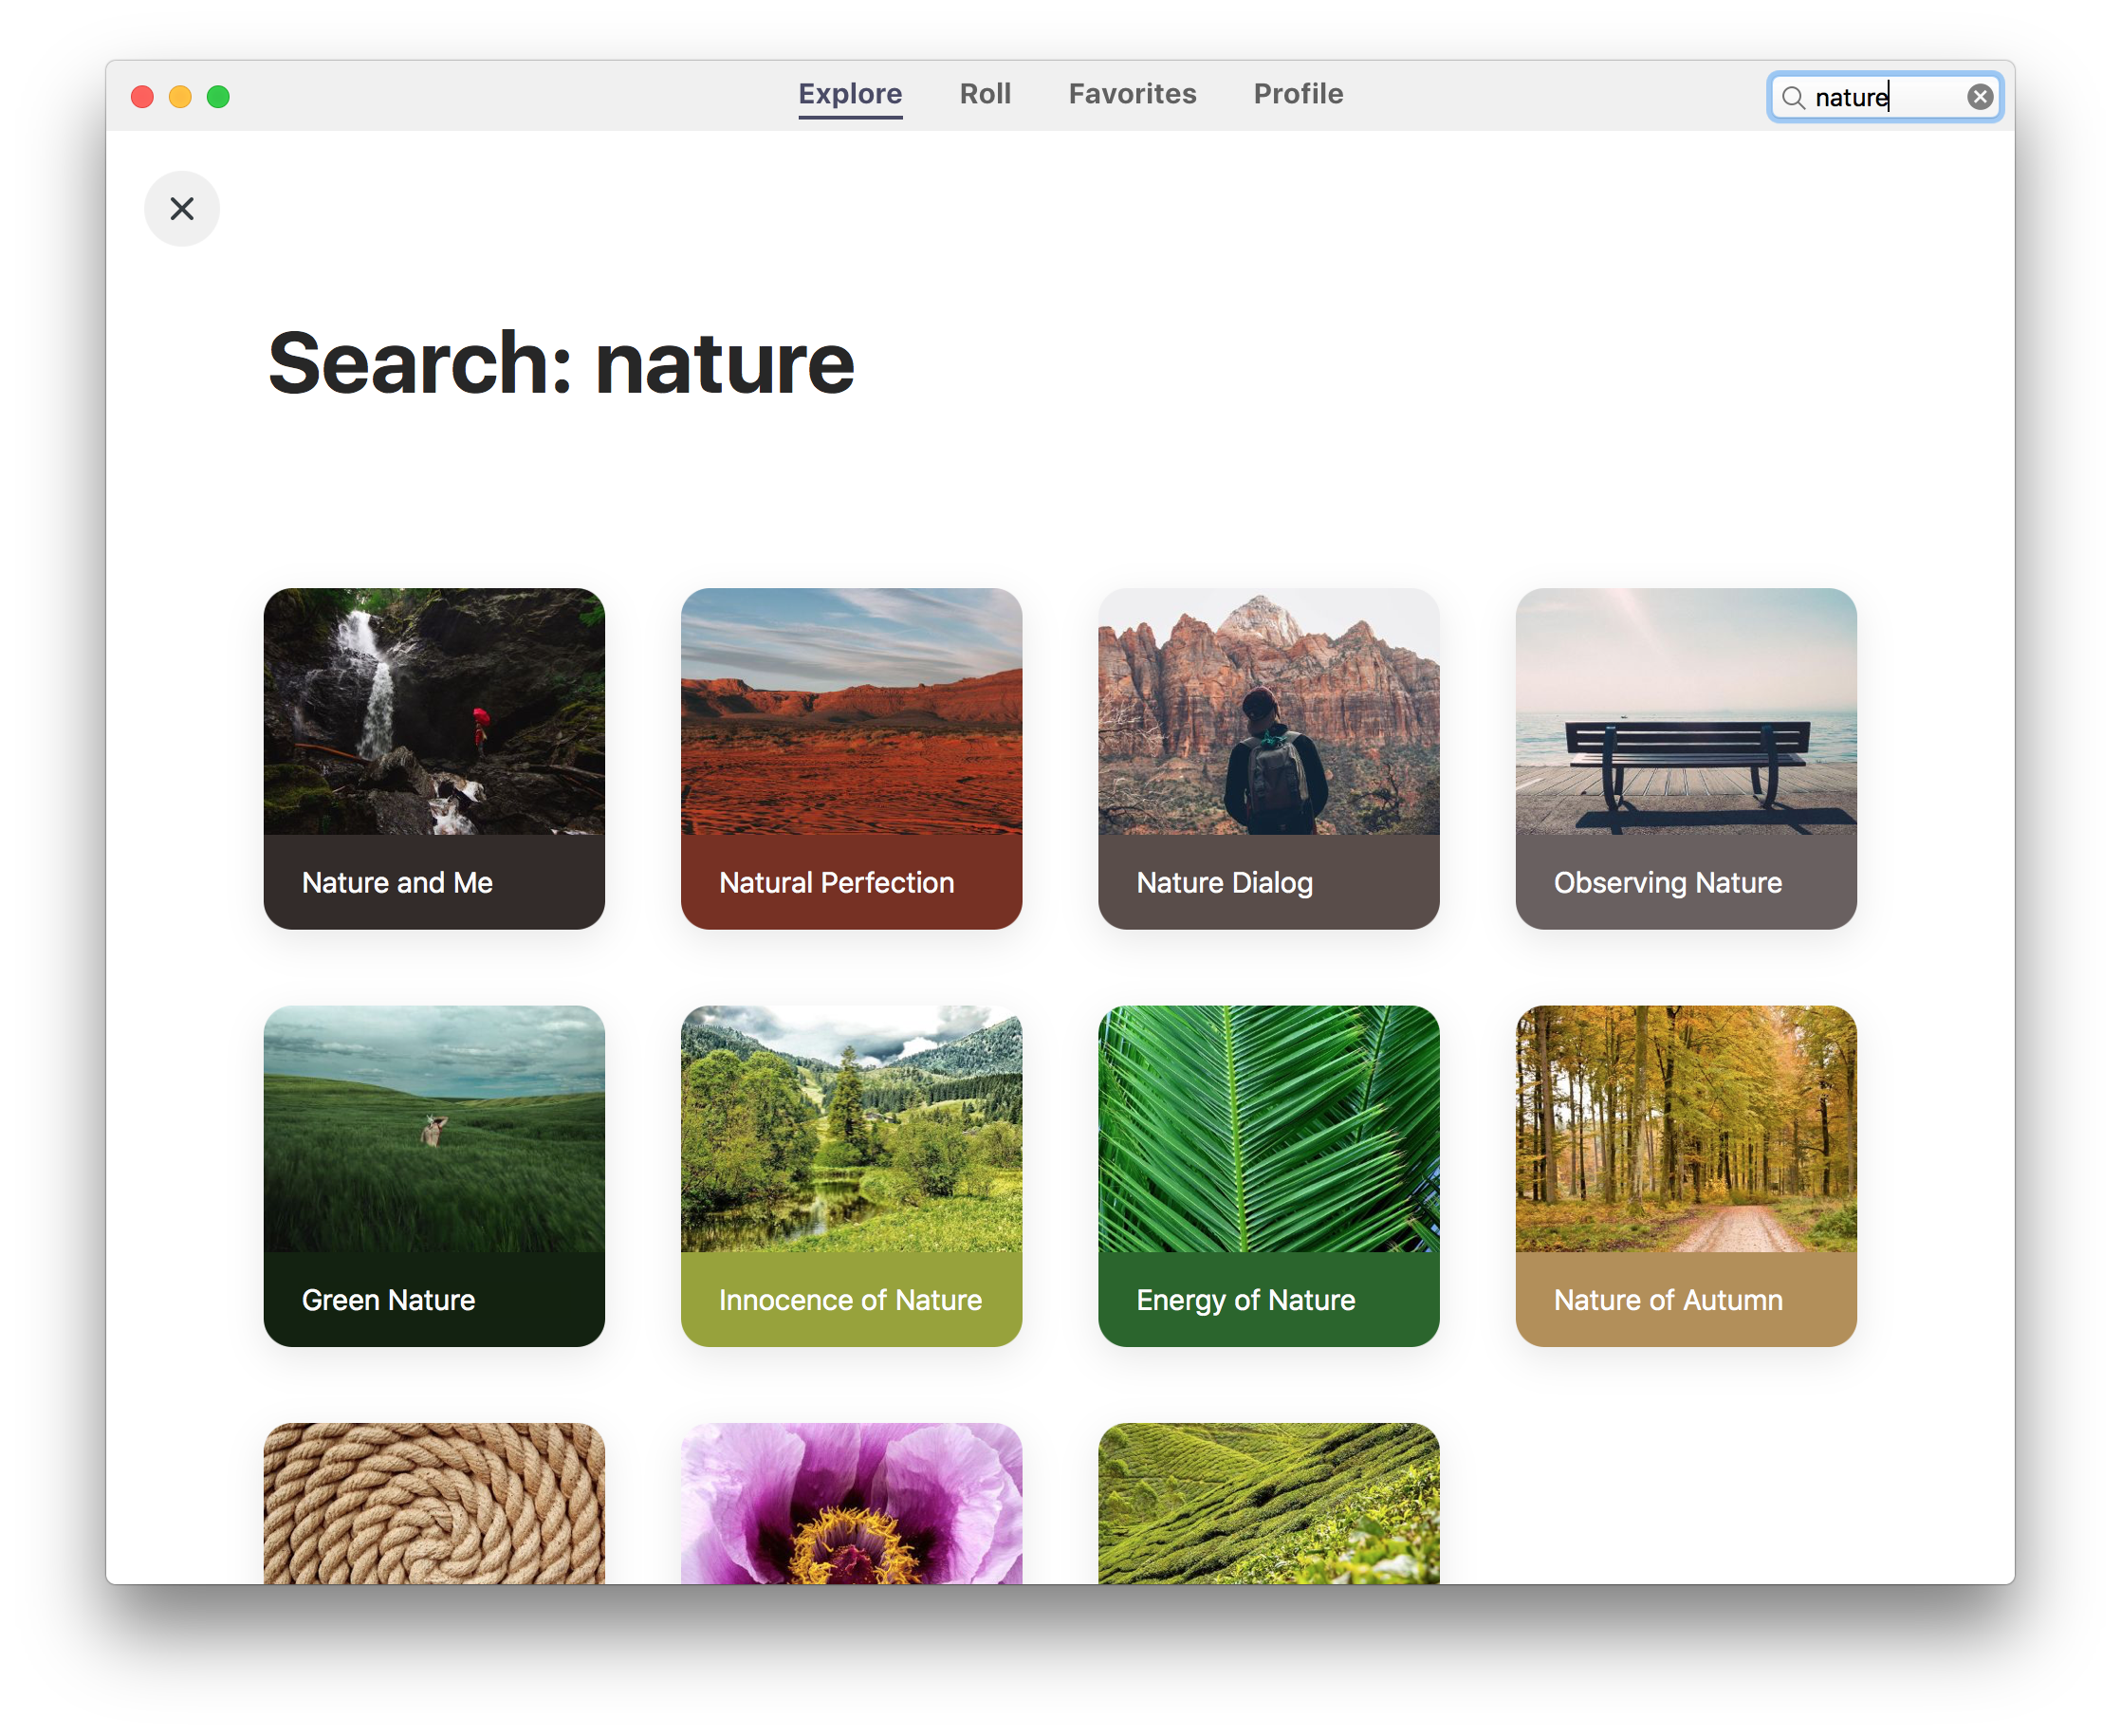Close the window with the red button
The width and height of the screenshot is (2121, 1736).
[142, 96]
